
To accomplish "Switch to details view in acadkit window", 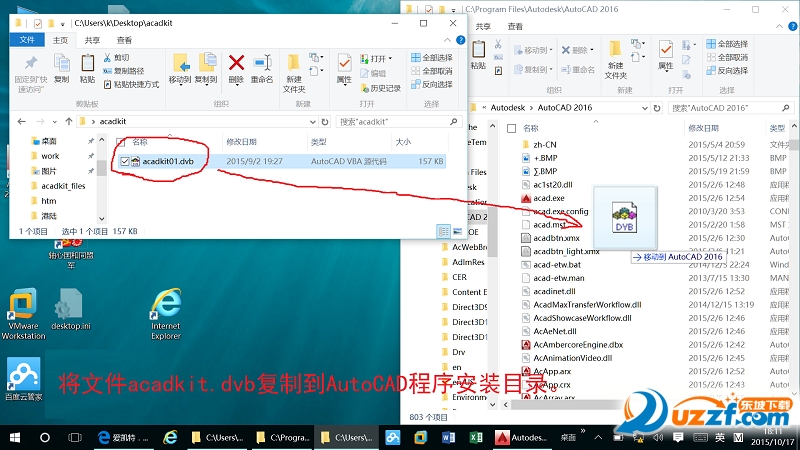I will click(443, 232).
